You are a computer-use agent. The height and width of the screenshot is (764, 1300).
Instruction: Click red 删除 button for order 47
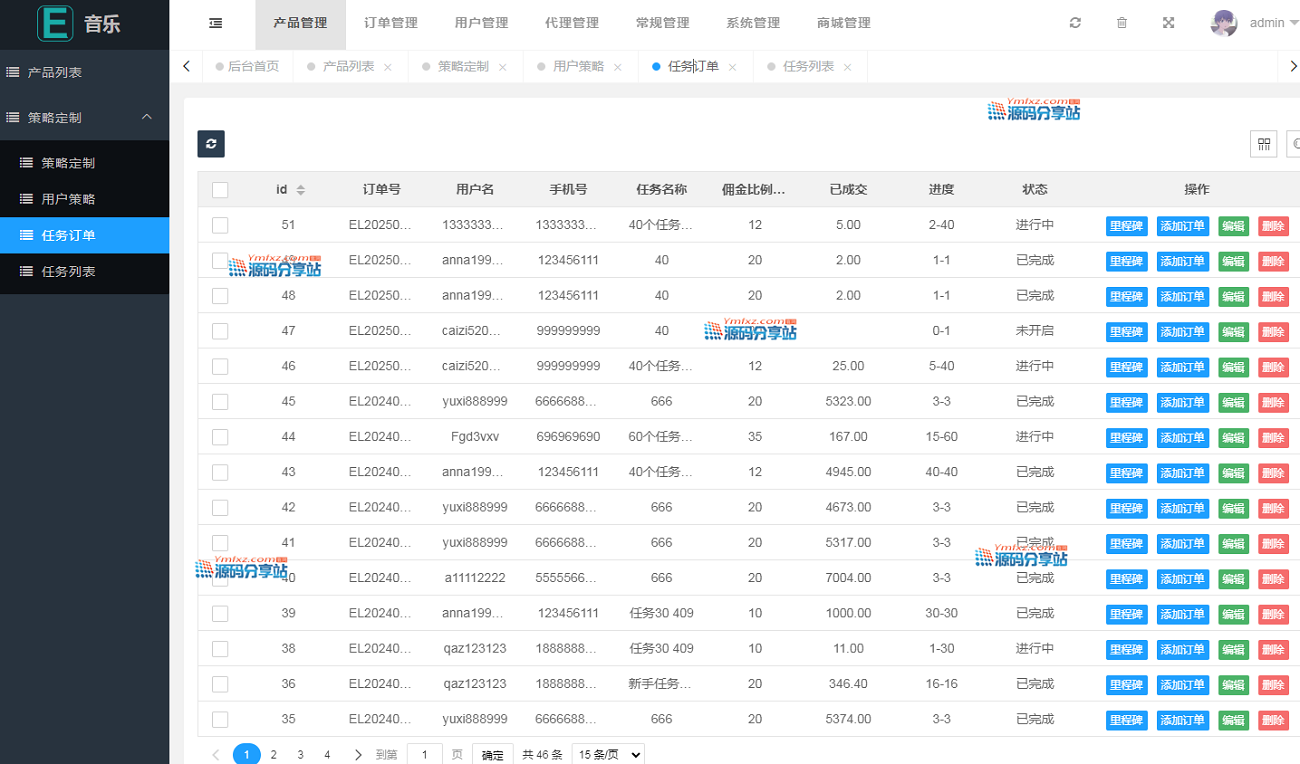click(1273, 332)
